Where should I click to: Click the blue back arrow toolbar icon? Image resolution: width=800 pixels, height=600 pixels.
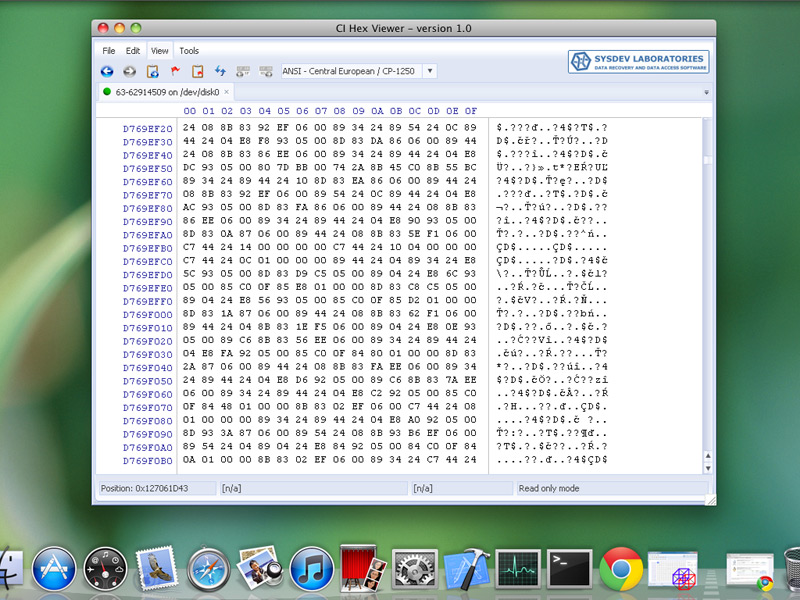coord(107,71)
